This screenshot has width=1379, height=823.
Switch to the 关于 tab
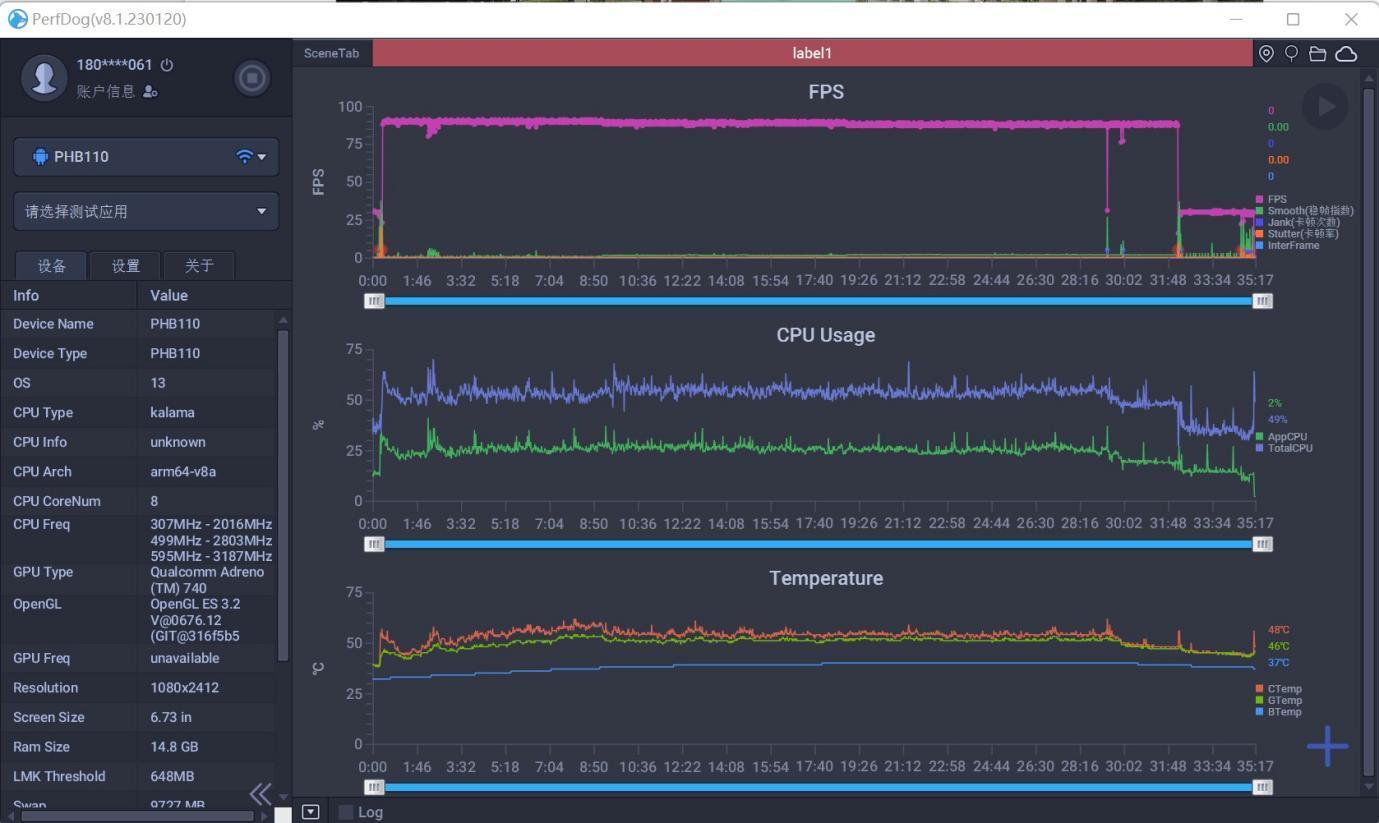tap(199, 265)
